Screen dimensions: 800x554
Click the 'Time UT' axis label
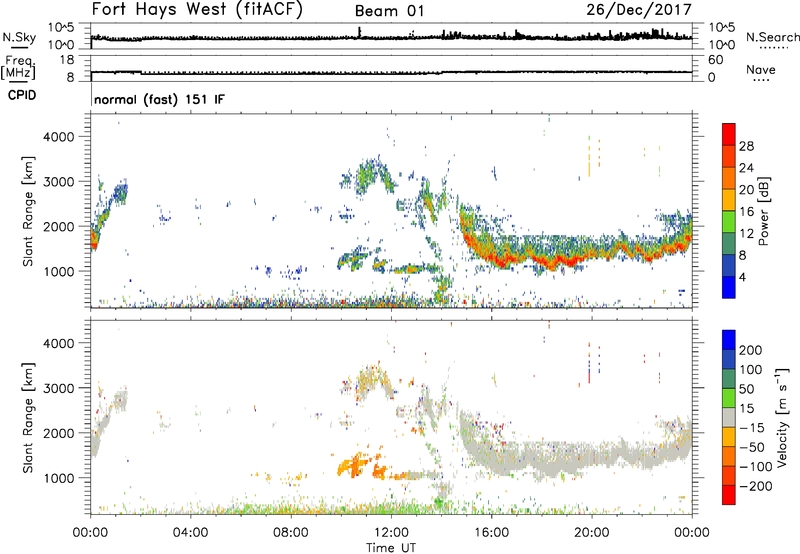click(391, 548)
